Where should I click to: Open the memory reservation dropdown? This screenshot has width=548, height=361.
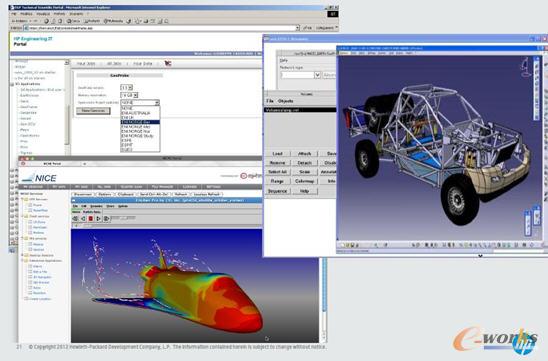point(129,95)
